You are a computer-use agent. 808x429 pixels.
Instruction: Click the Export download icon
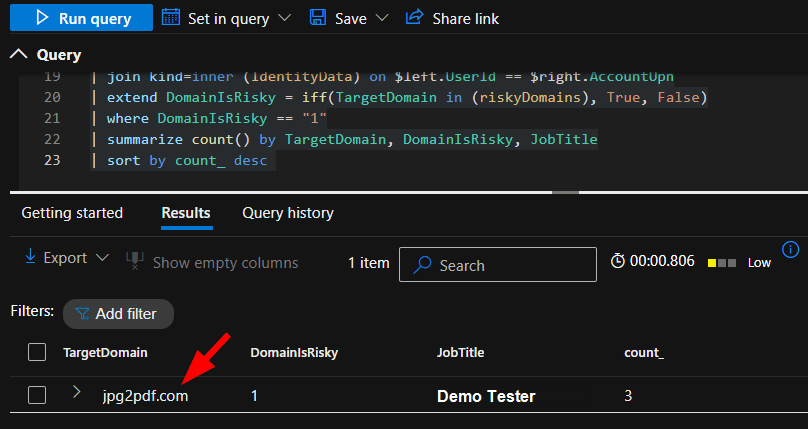[x=30, y=258]
